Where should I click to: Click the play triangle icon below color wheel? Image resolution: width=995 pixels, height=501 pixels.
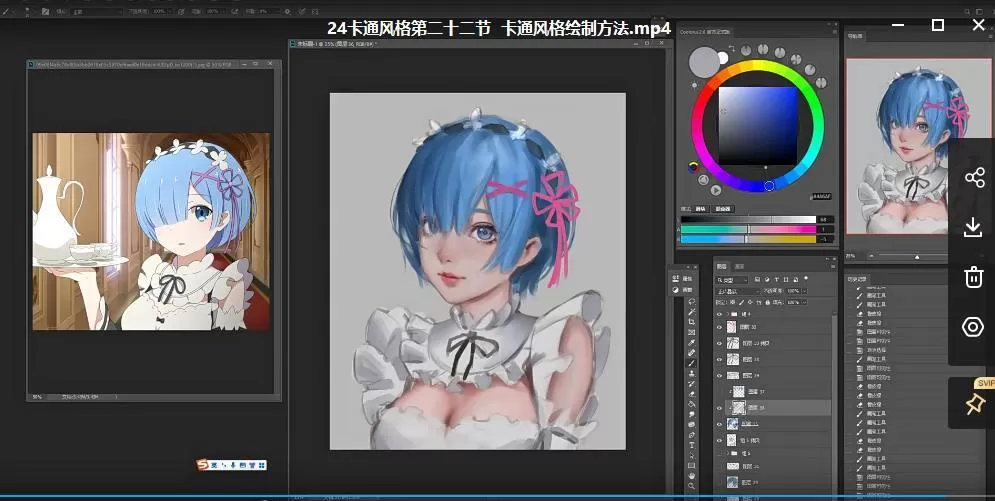tap(716, 190)
